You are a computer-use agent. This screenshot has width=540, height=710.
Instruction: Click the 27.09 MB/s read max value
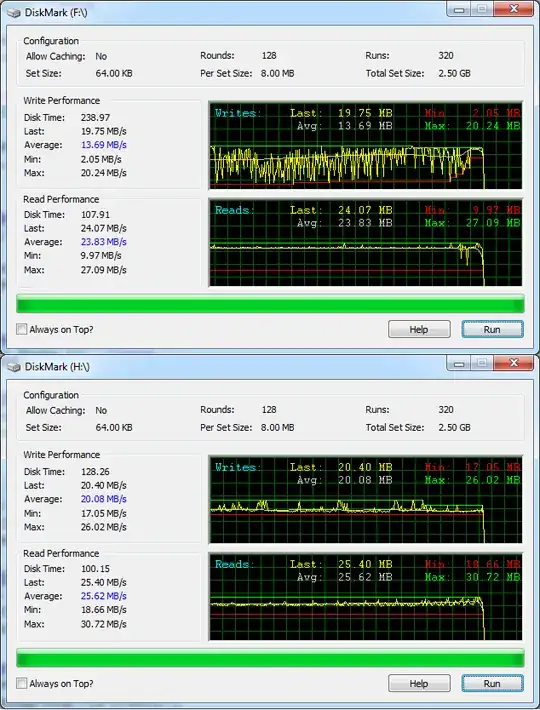click(x=104, y=270)
